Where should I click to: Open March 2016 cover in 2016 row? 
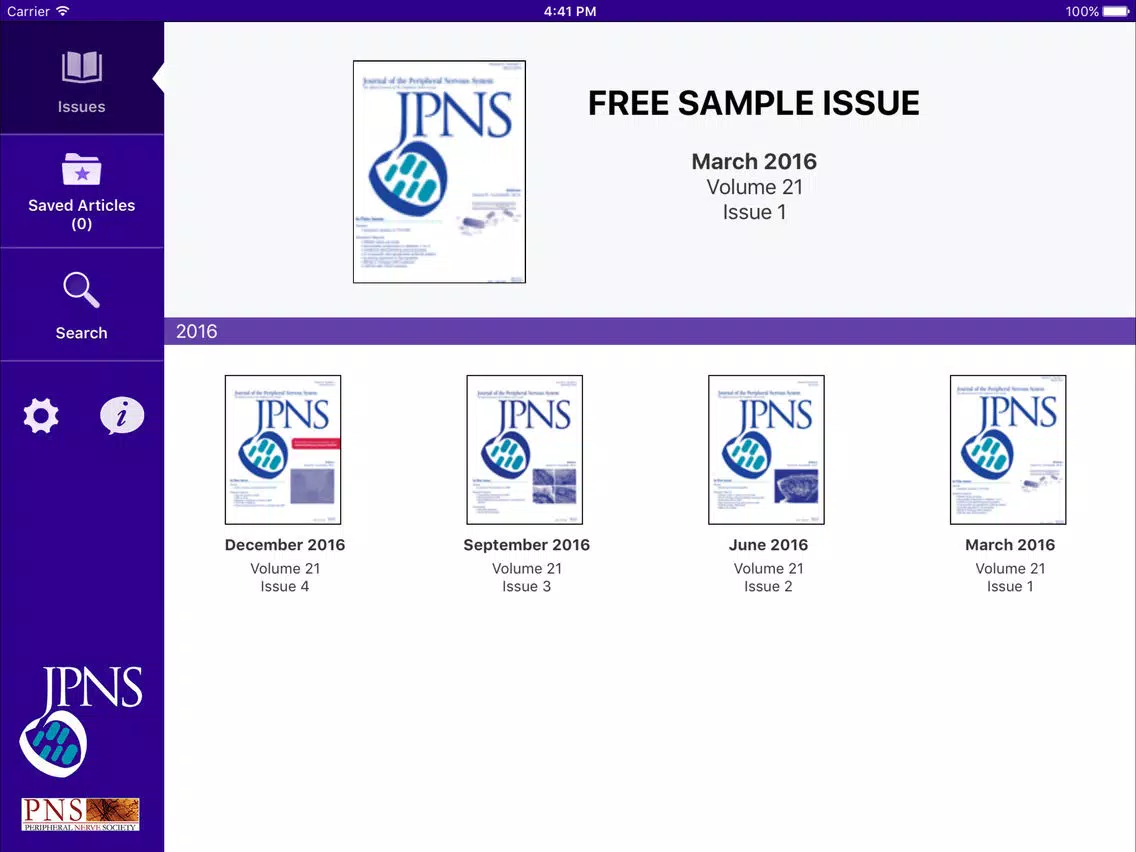tap(1008, 450)
